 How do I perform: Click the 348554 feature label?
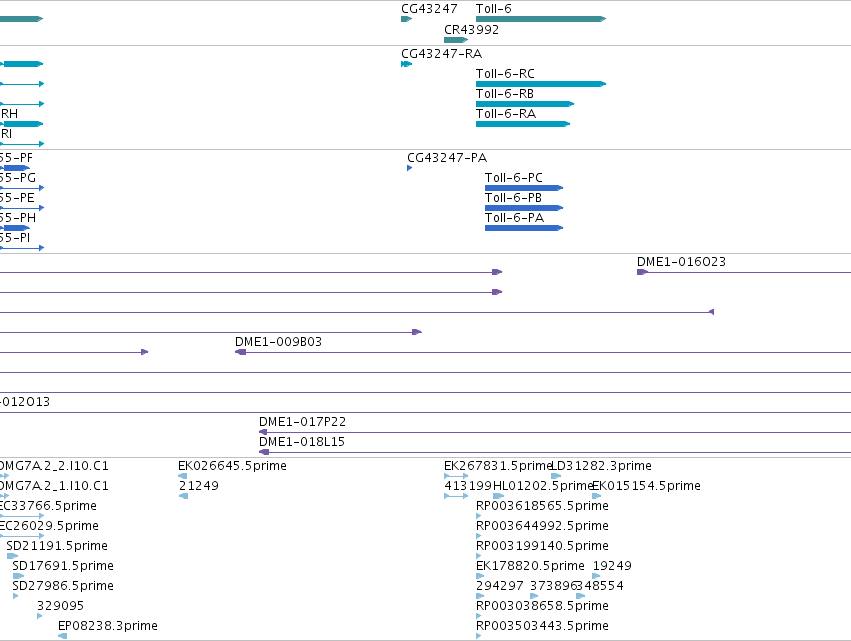(x=600, y=586)
